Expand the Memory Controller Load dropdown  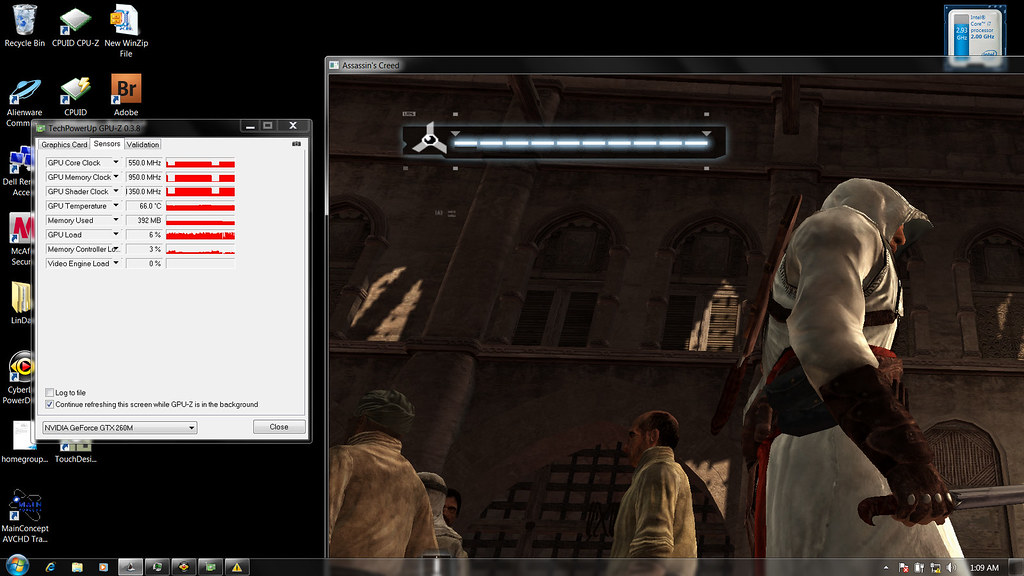(116, 249)
